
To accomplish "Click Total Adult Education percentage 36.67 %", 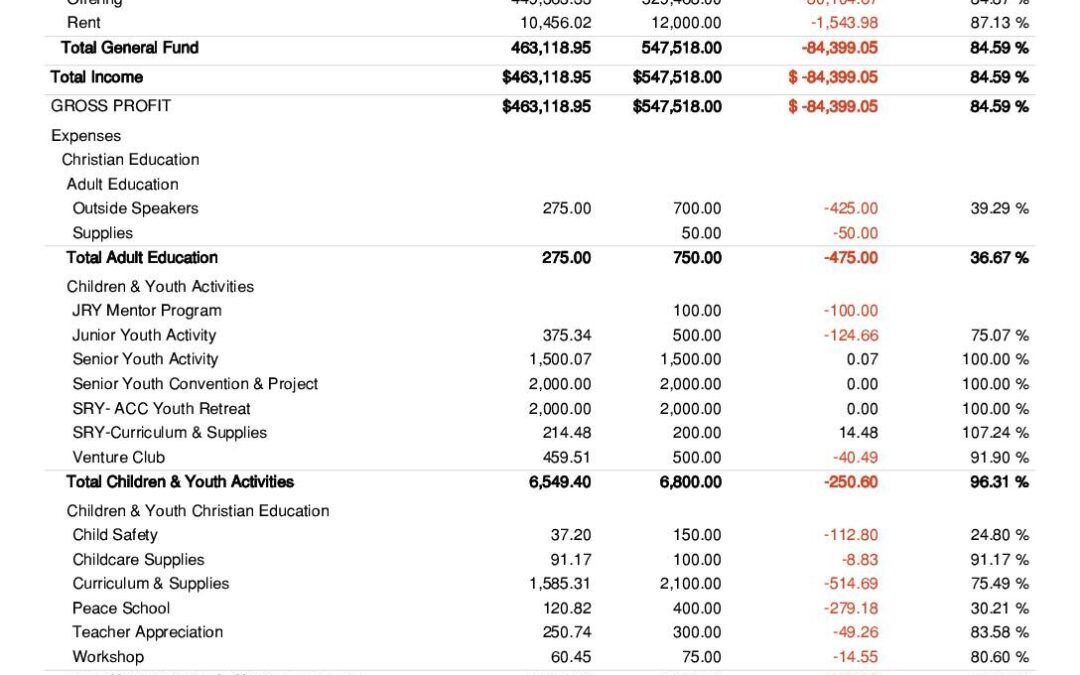I will 999,258.
